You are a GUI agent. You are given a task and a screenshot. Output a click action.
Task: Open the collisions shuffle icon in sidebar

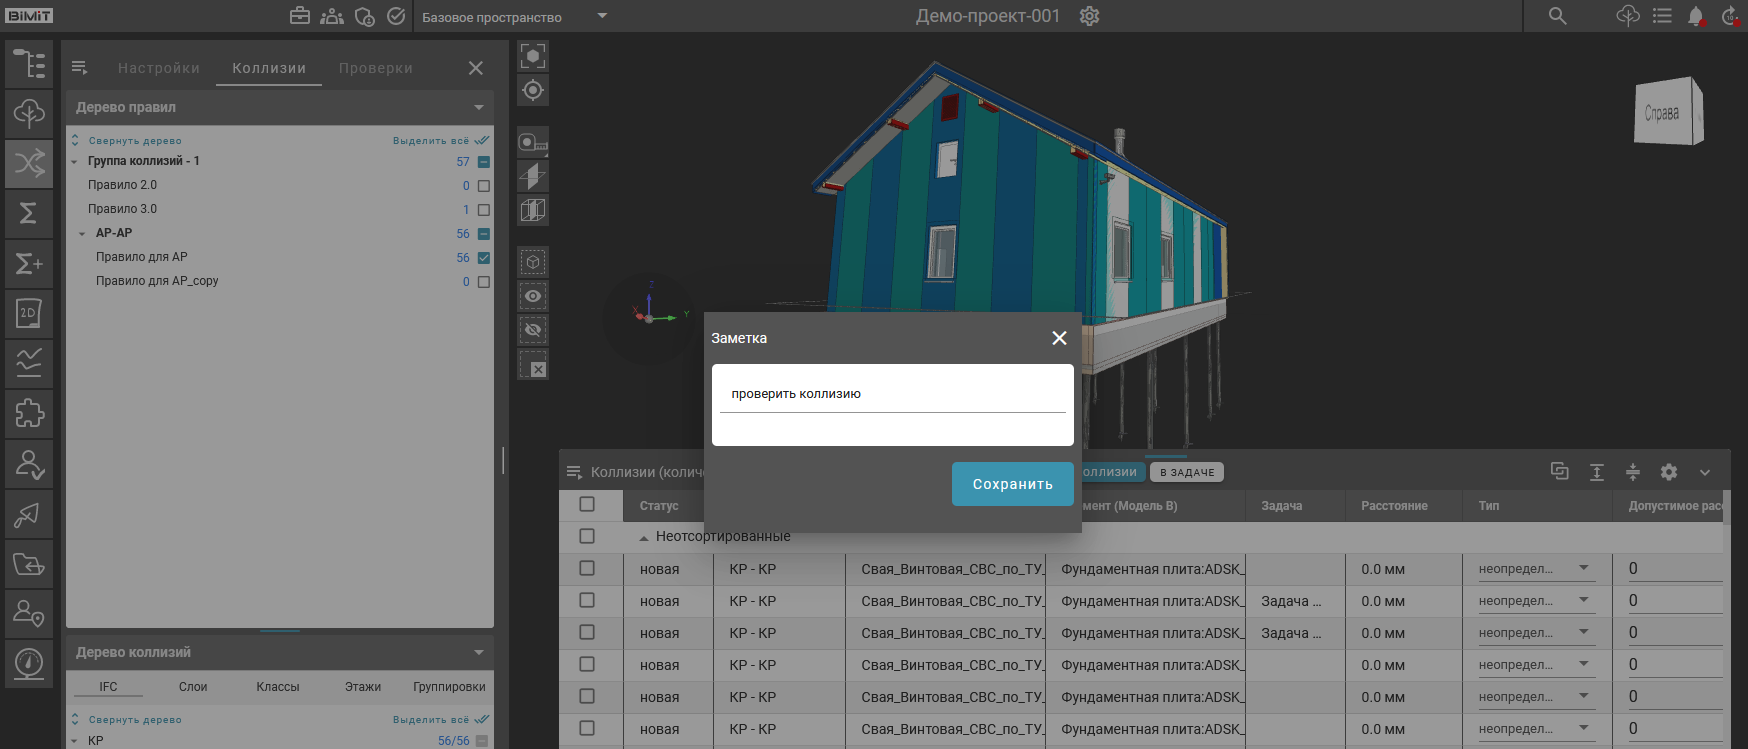click(29, 163)
